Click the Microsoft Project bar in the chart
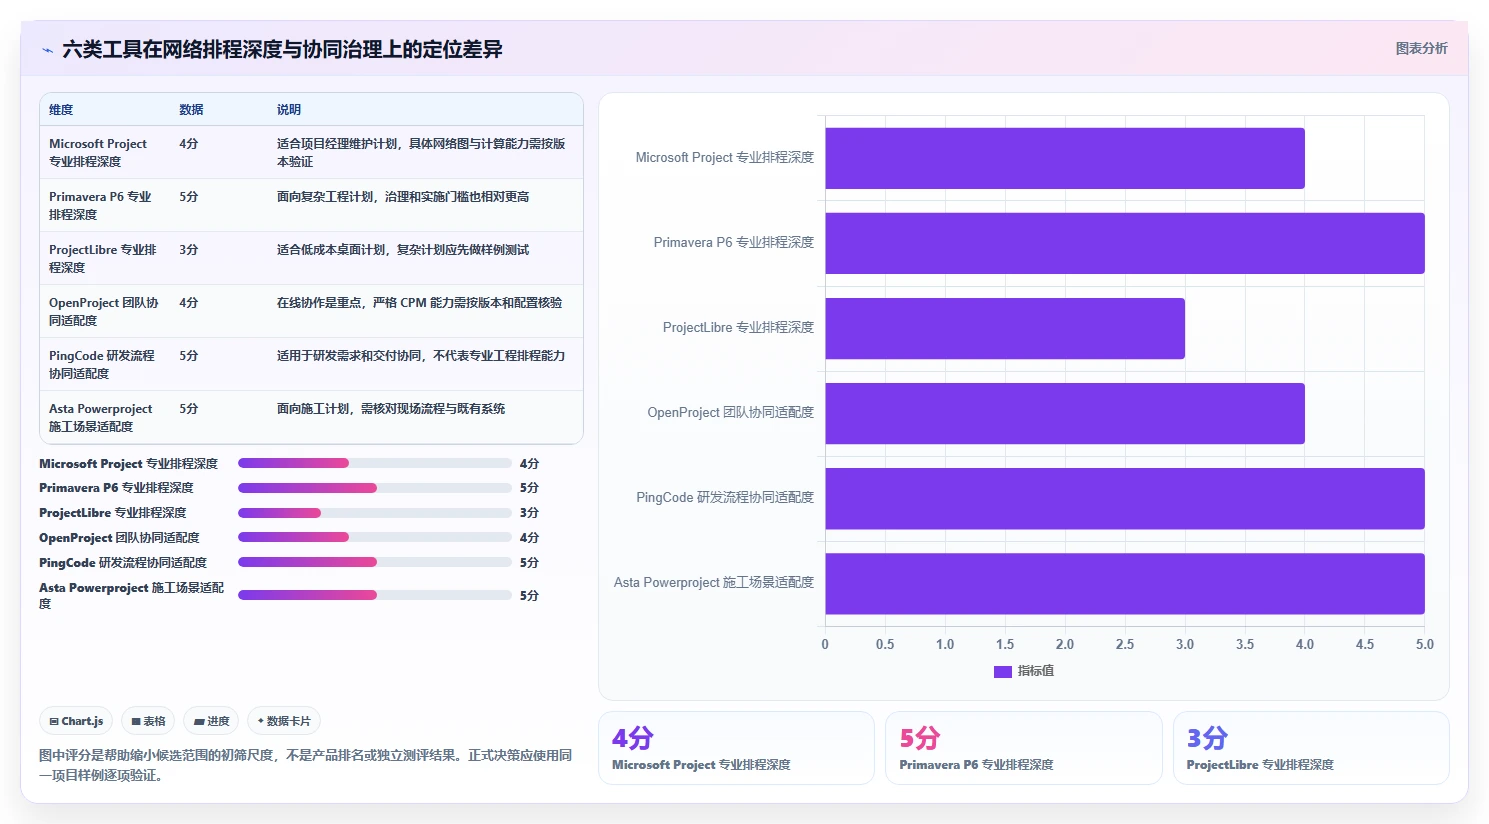 point(1065,158)
